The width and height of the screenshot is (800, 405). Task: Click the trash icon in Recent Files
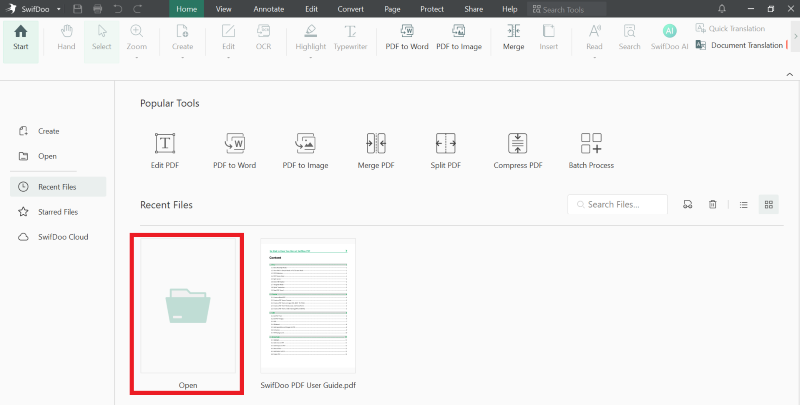(712, 205)
